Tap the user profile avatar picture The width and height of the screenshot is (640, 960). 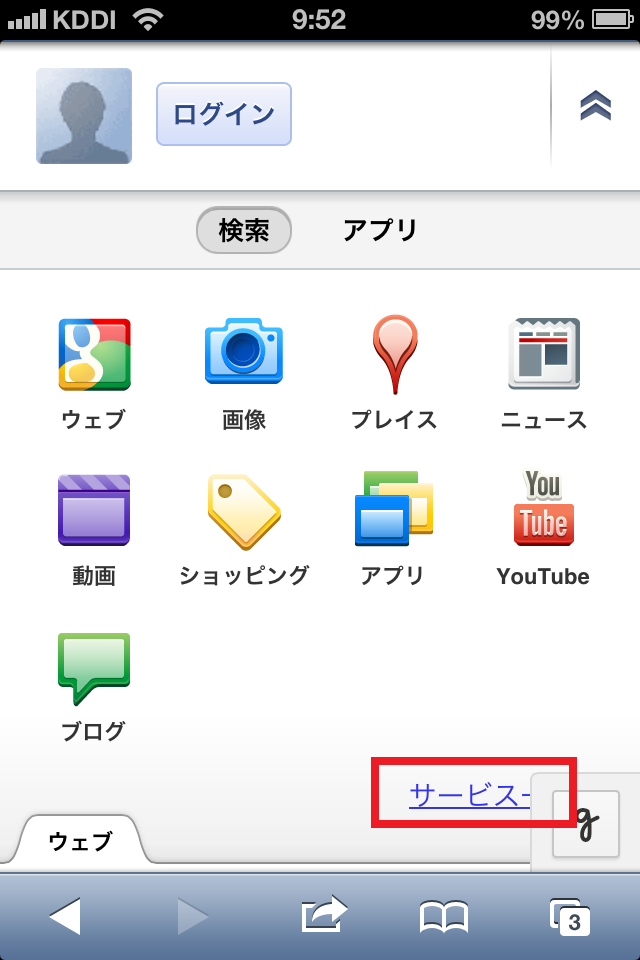point(84,116)
